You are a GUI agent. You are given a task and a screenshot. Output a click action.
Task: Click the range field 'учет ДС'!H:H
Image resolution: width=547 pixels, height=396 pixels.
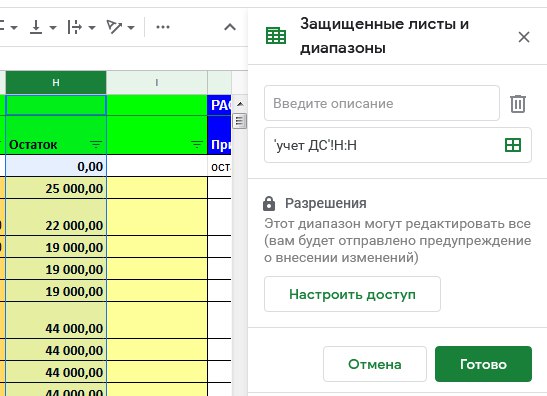384,145
